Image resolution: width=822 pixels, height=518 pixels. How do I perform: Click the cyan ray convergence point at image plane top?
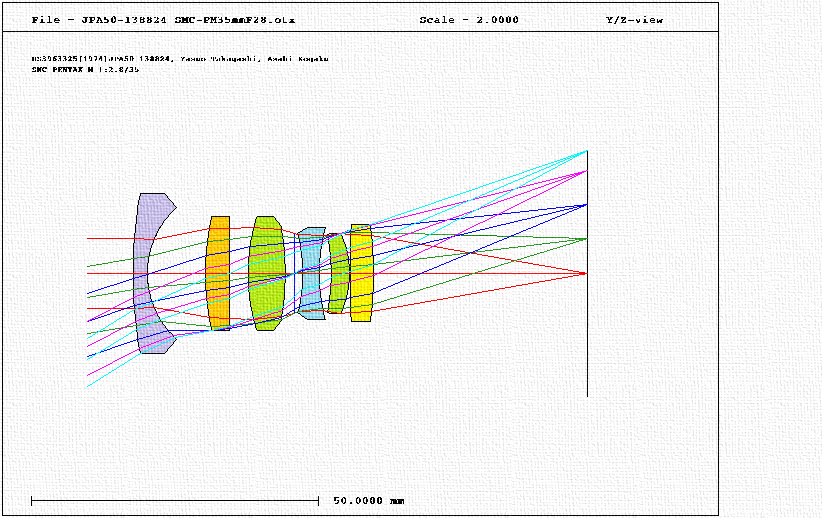pyautogui.click(x=587, y=152)
